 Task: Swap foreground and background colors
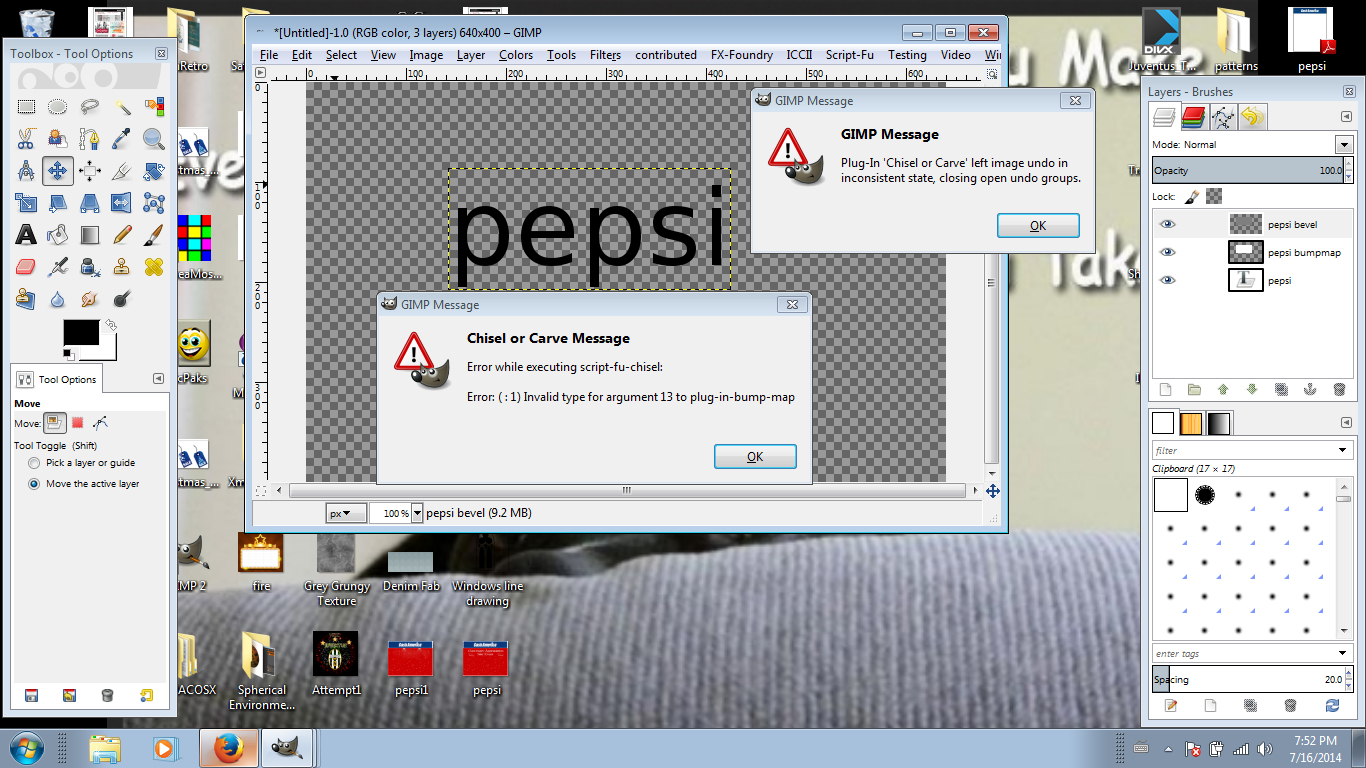[x=111, y=325]
